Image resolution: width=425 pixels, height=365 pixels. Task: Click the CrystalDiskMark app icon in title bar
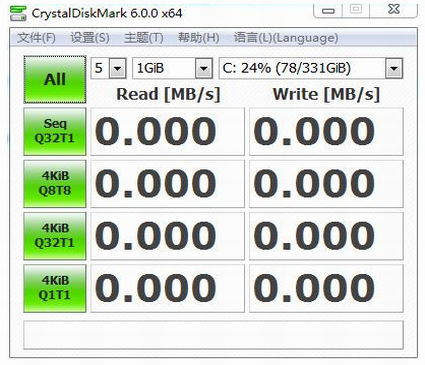point(18,13)
